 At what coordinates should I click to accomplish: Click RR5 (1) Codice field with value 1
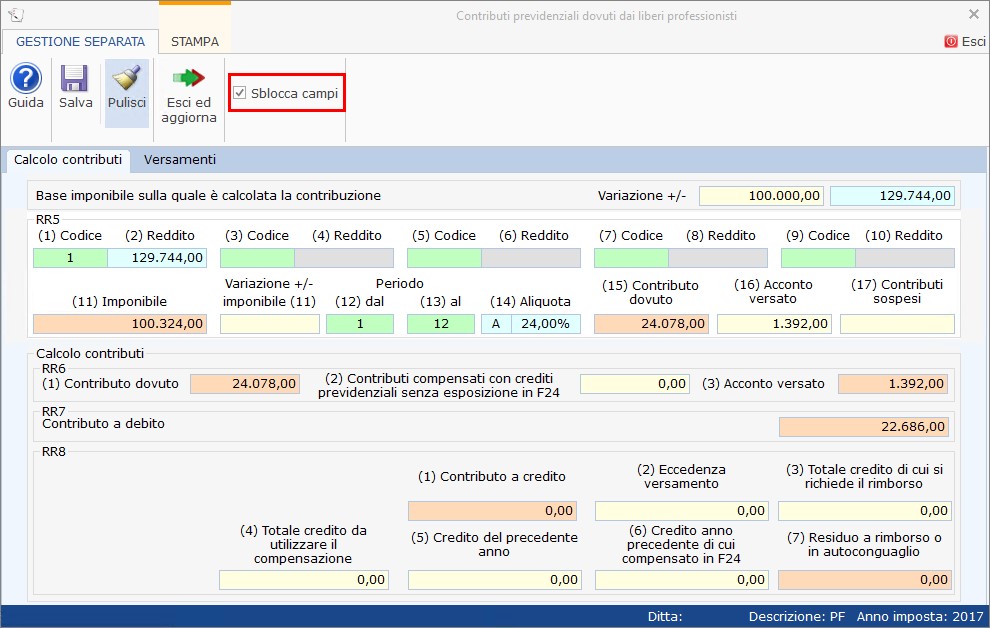tap(70, 258)
